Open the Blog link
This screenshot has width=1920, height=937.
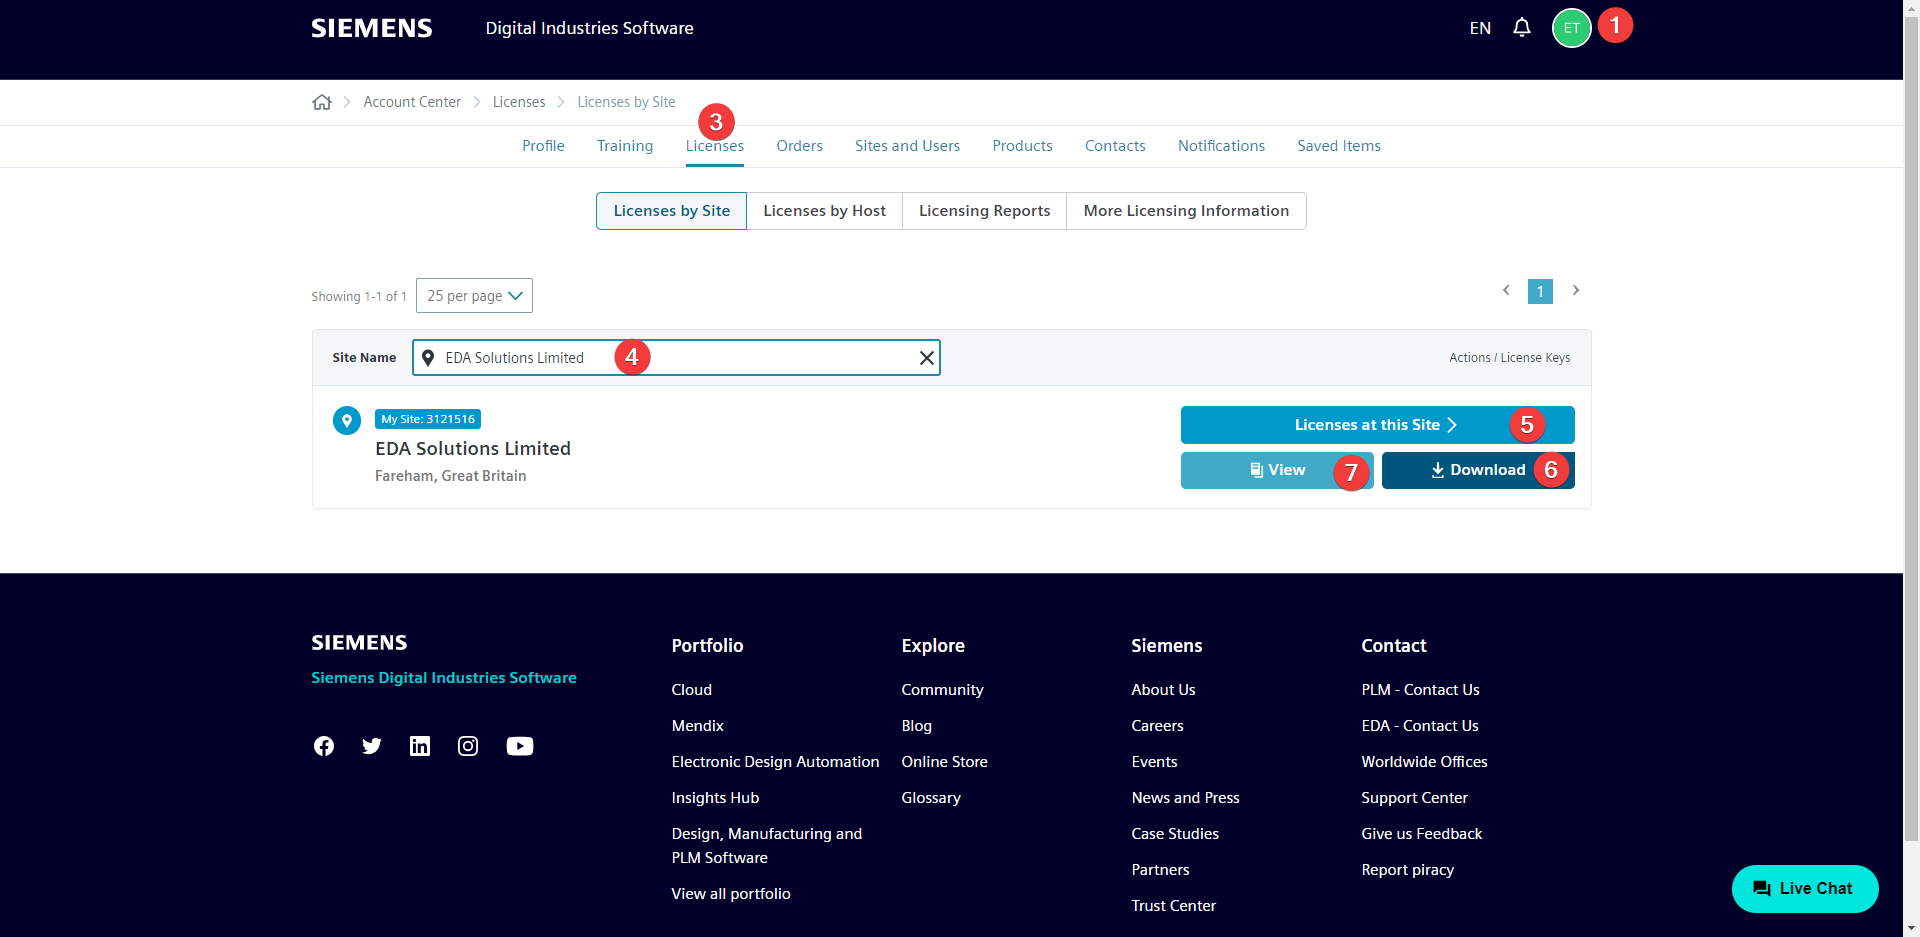pyautogui.click(x=916, y=726)
